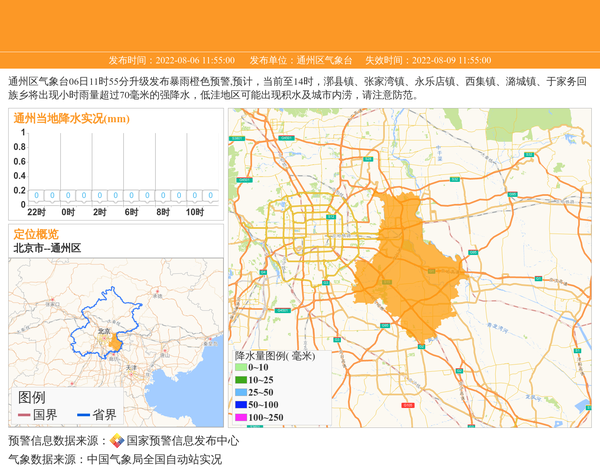Select the 发布单位 通州区气象台 header text
600x471 pixels.
(x=298, y=60)
